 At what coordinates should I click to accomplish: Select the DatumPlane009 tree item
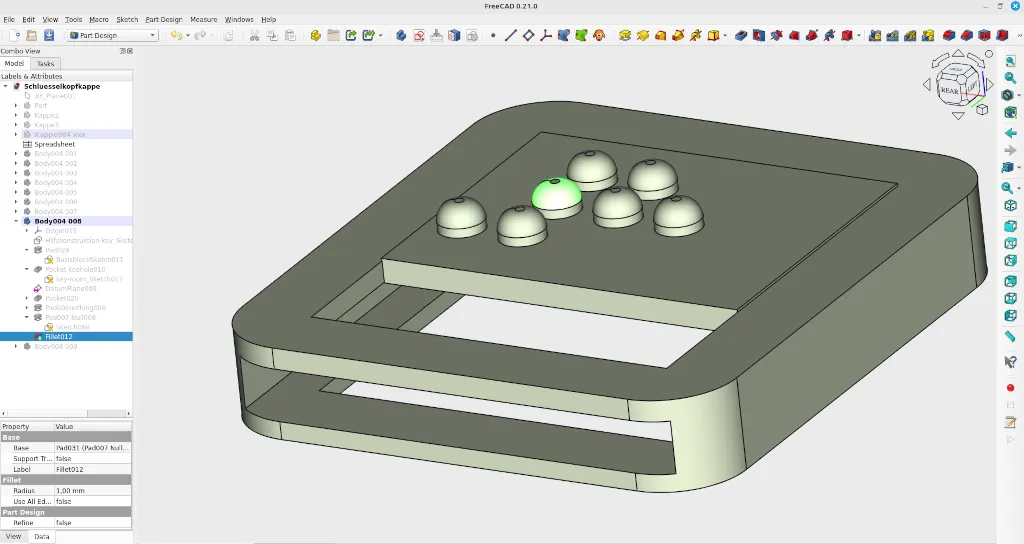[71, 288]
